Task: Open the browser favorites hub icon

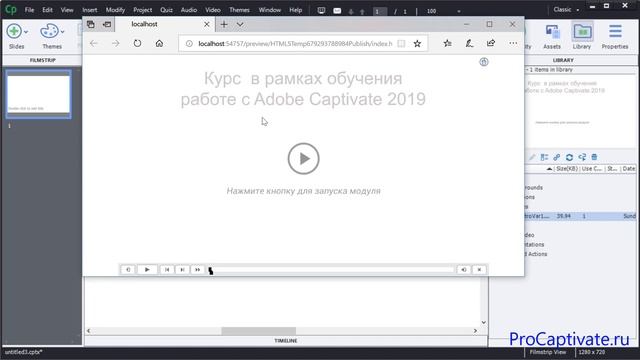Action: click(447, 43)
